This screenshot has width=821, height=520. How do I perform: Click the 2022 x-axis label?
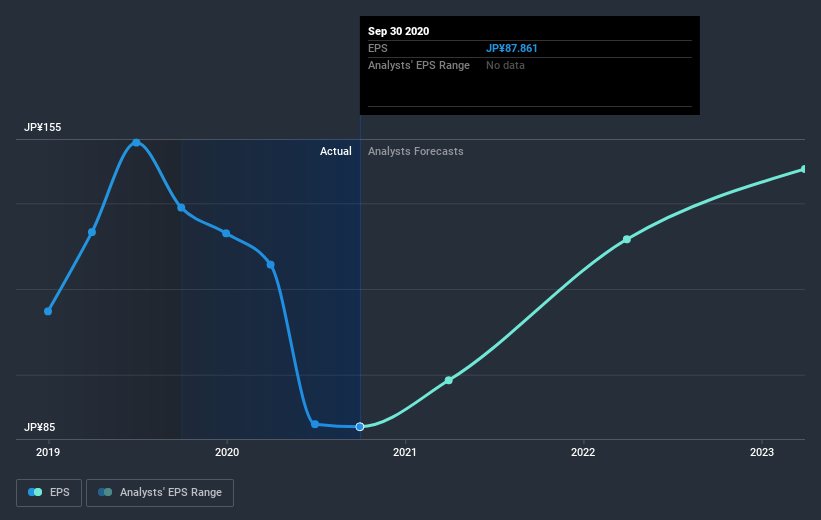click(x=583, y=452)
